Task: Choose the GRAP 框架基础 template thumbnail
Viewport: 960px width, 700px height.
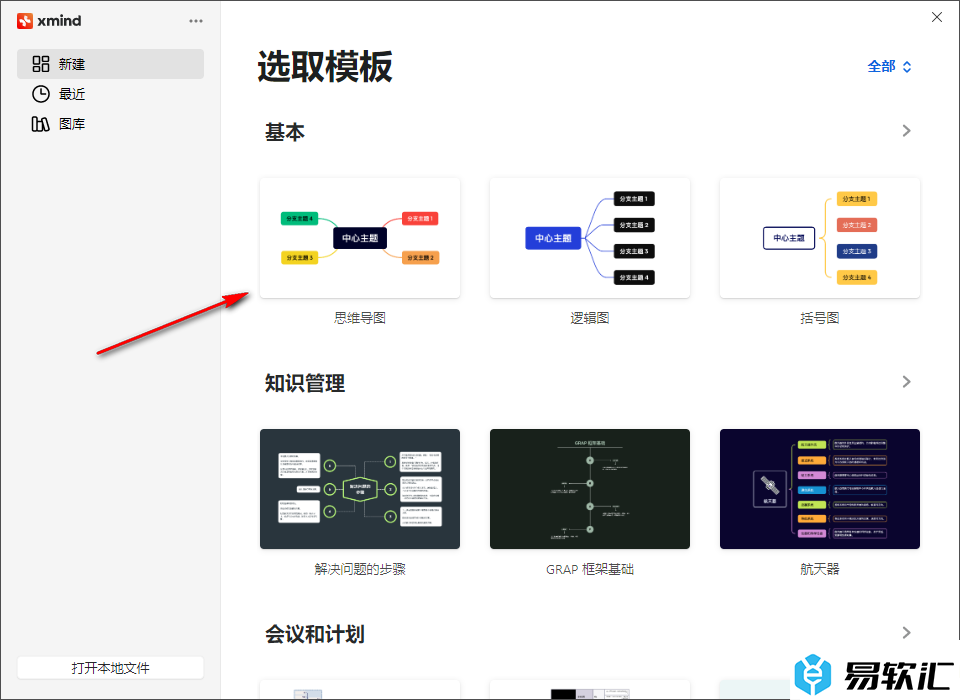Action: 590,489
